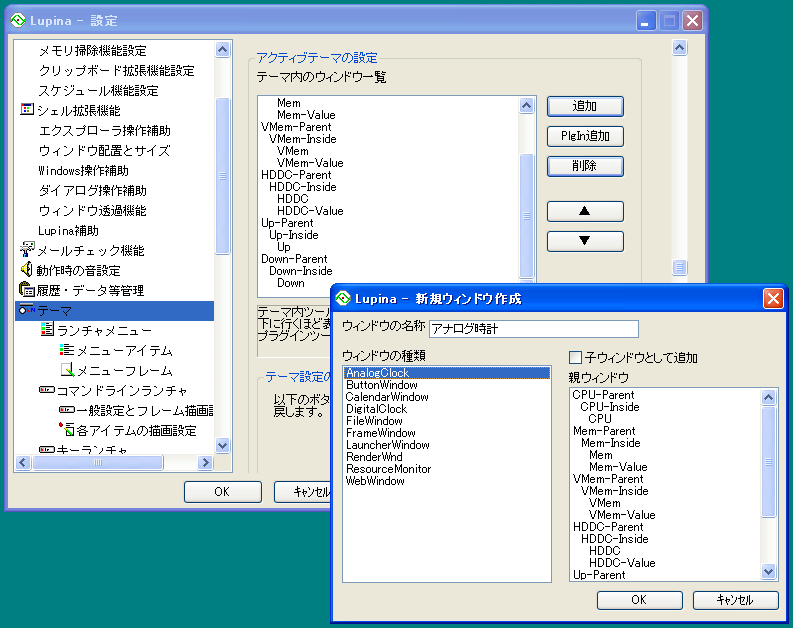
Task: Select ウィンドウ透過機能 tree item
Action: pyautogui.click(x=93, y=210)
